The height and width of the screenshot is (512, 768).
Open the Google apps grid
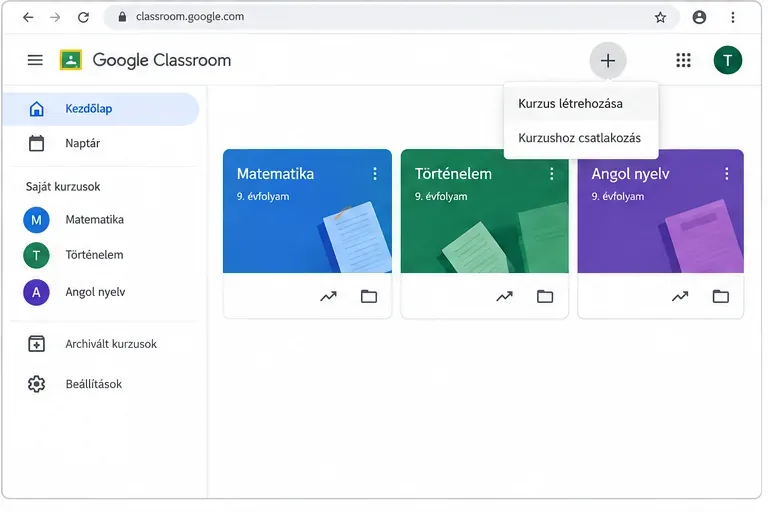[683, 60]
